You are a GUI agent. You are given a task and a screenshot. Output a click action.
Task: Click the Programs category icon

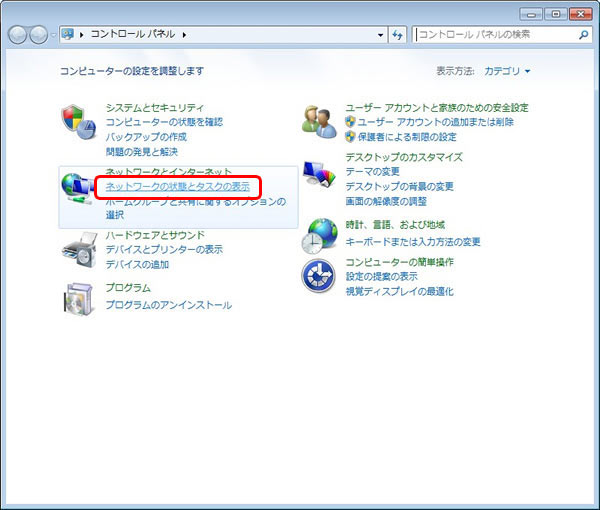(x=78, y=297)
